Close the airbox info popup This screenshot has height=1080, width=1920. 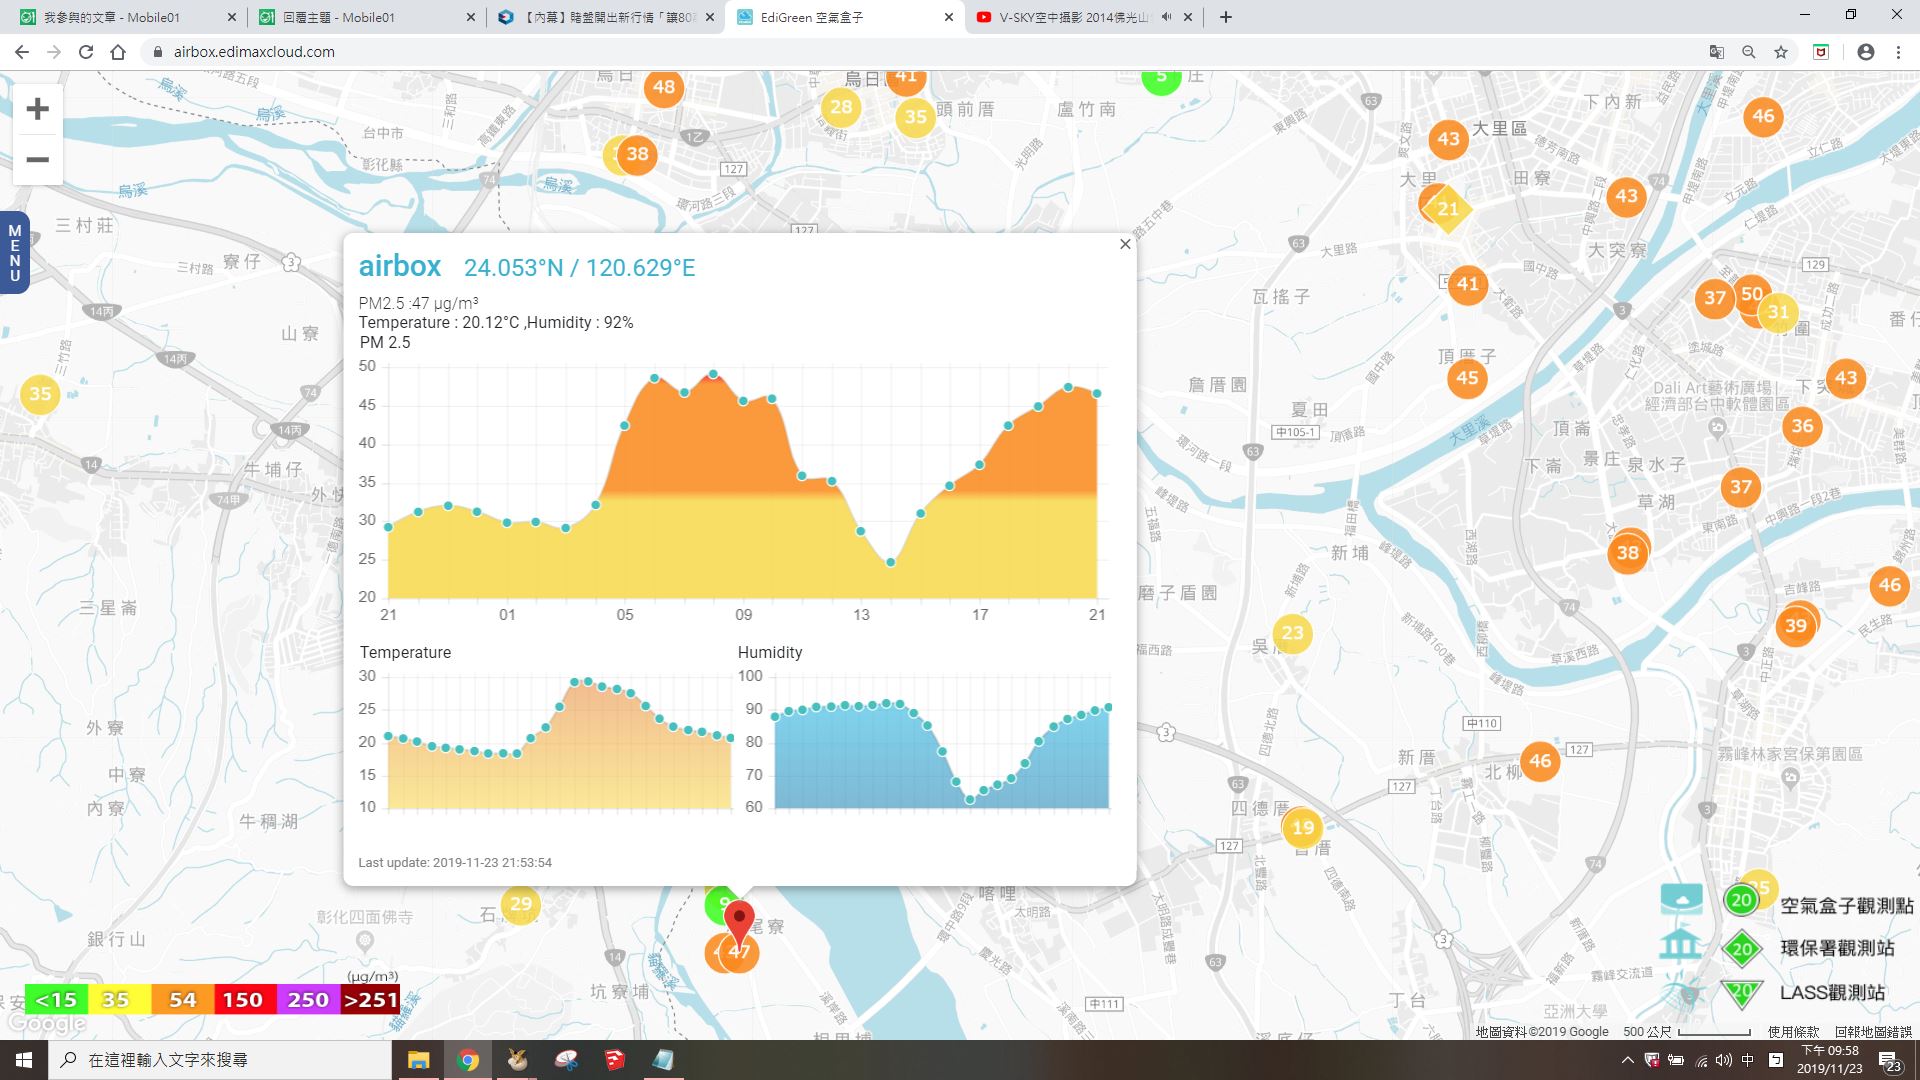[x=1125, y=244]
